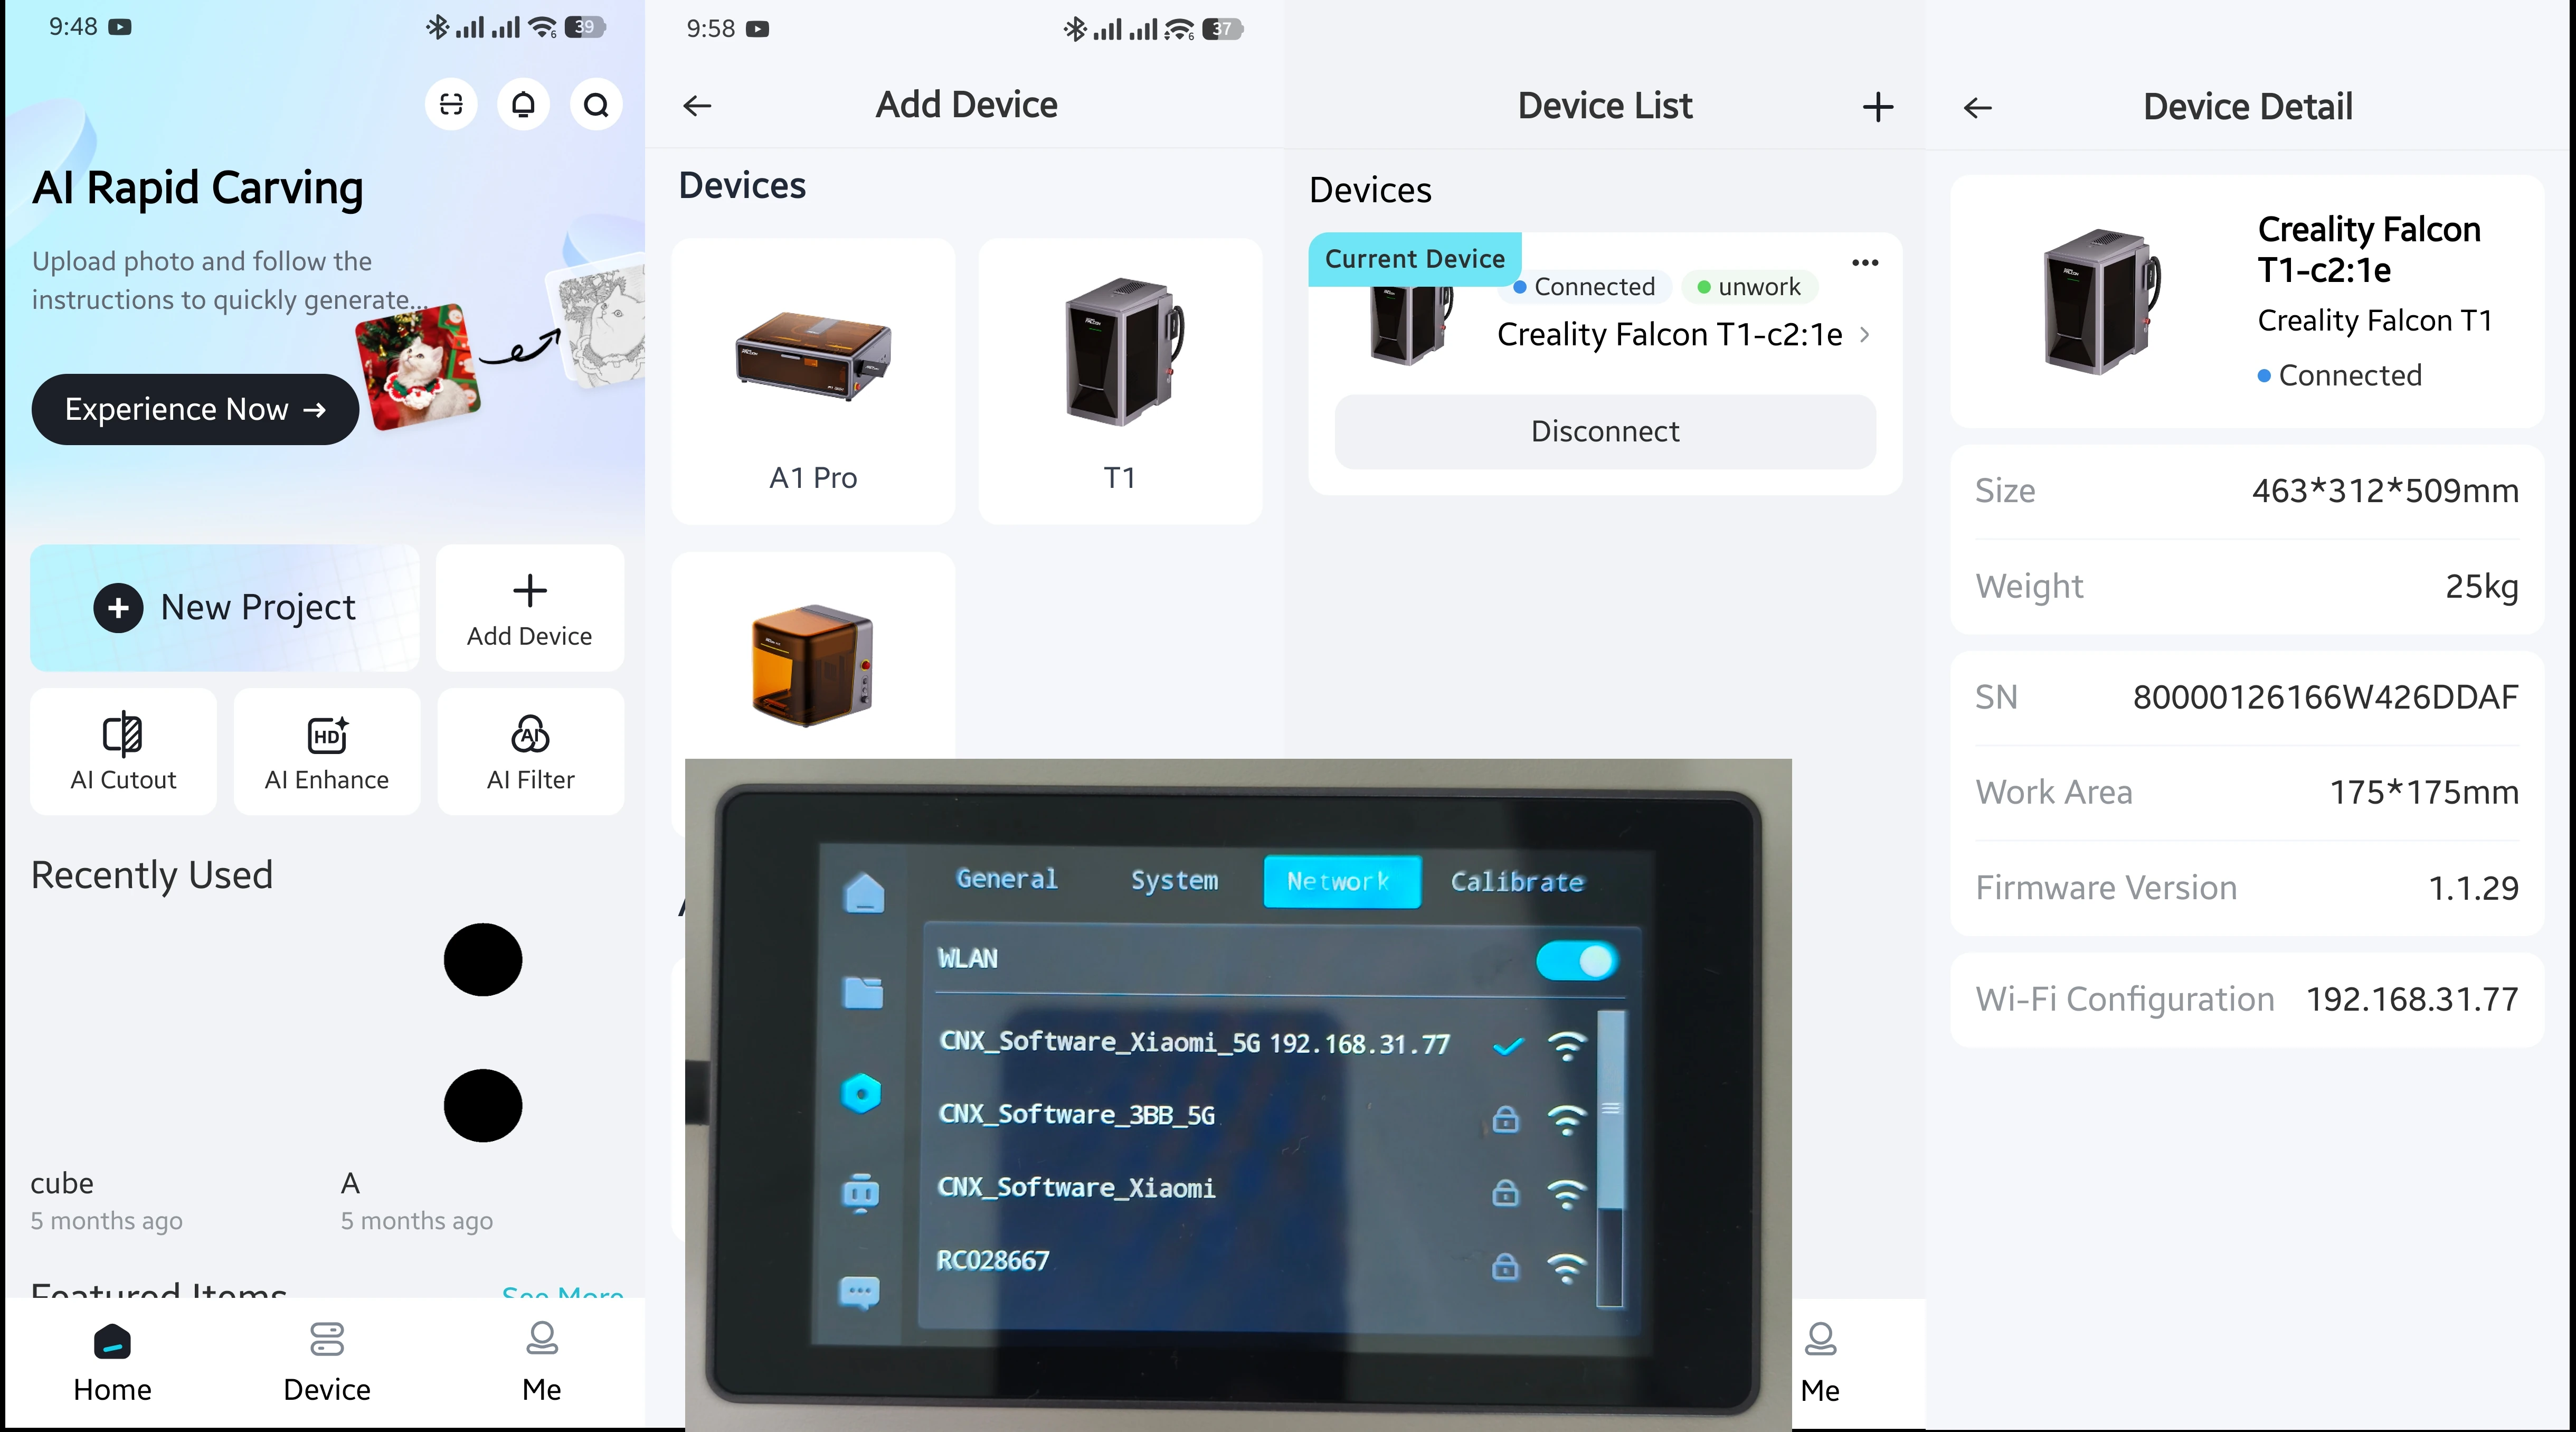Tap touchscreen folder sidebar icon
Viewport: 2576px width, 1432px height.
tap(863, 992)
